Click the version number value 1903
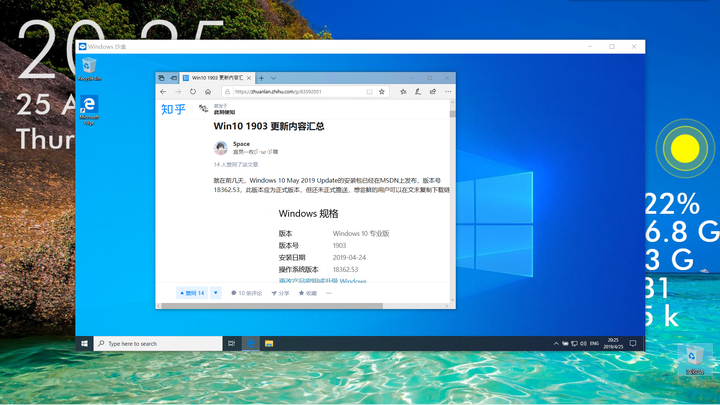The height and width of the screenshot is (405, 720). (339, 246)
